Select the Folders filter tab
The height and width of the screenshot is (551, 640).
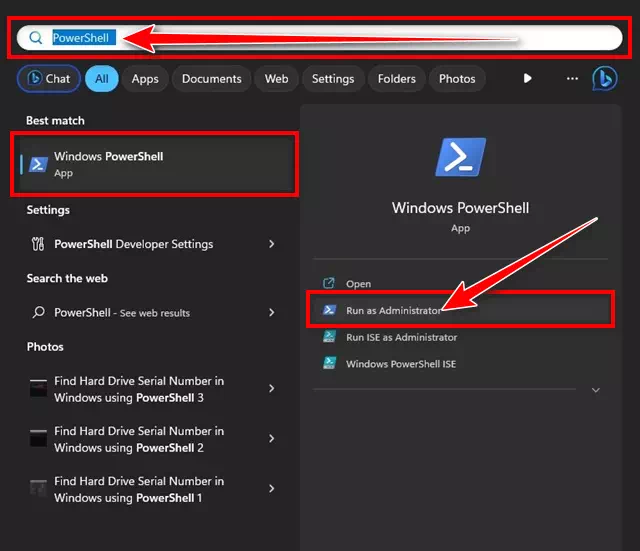pyautogui.click(x=397, y=78)
